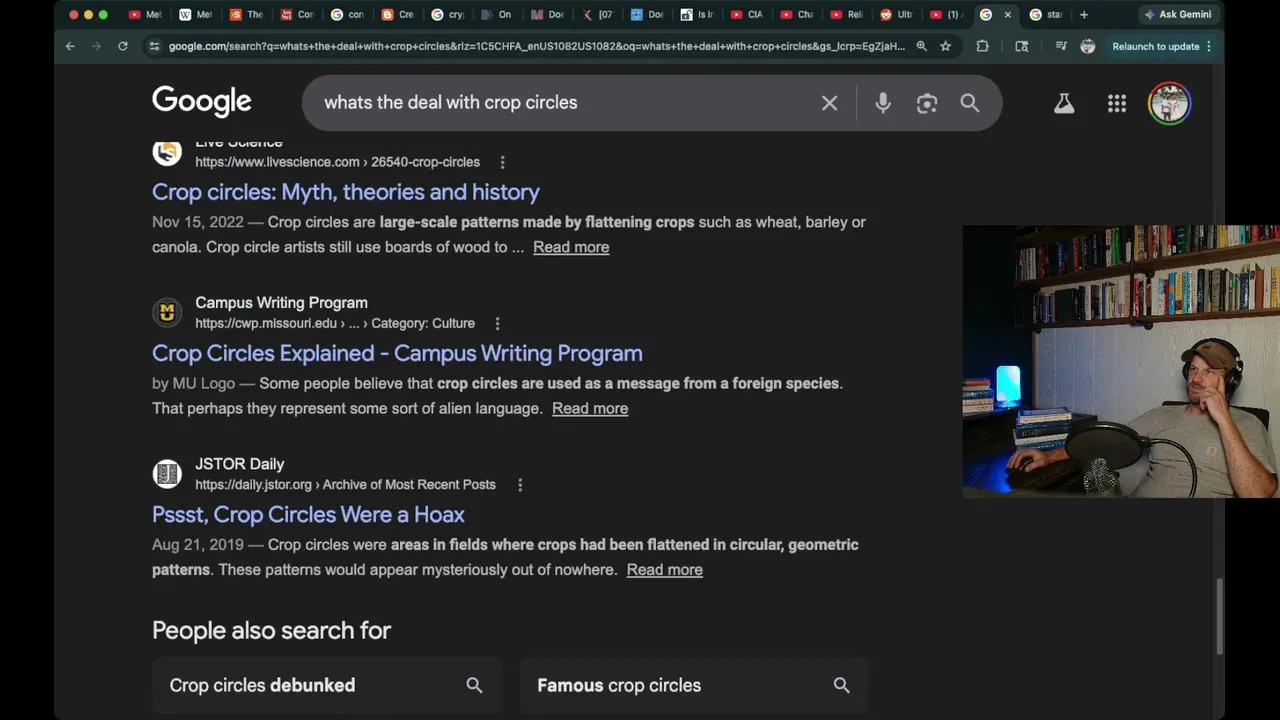Image resolution: width=1280 pixels, height=720 pixels.
Task: Switch to the CIA YouTube tab
Action: point(746,15)
